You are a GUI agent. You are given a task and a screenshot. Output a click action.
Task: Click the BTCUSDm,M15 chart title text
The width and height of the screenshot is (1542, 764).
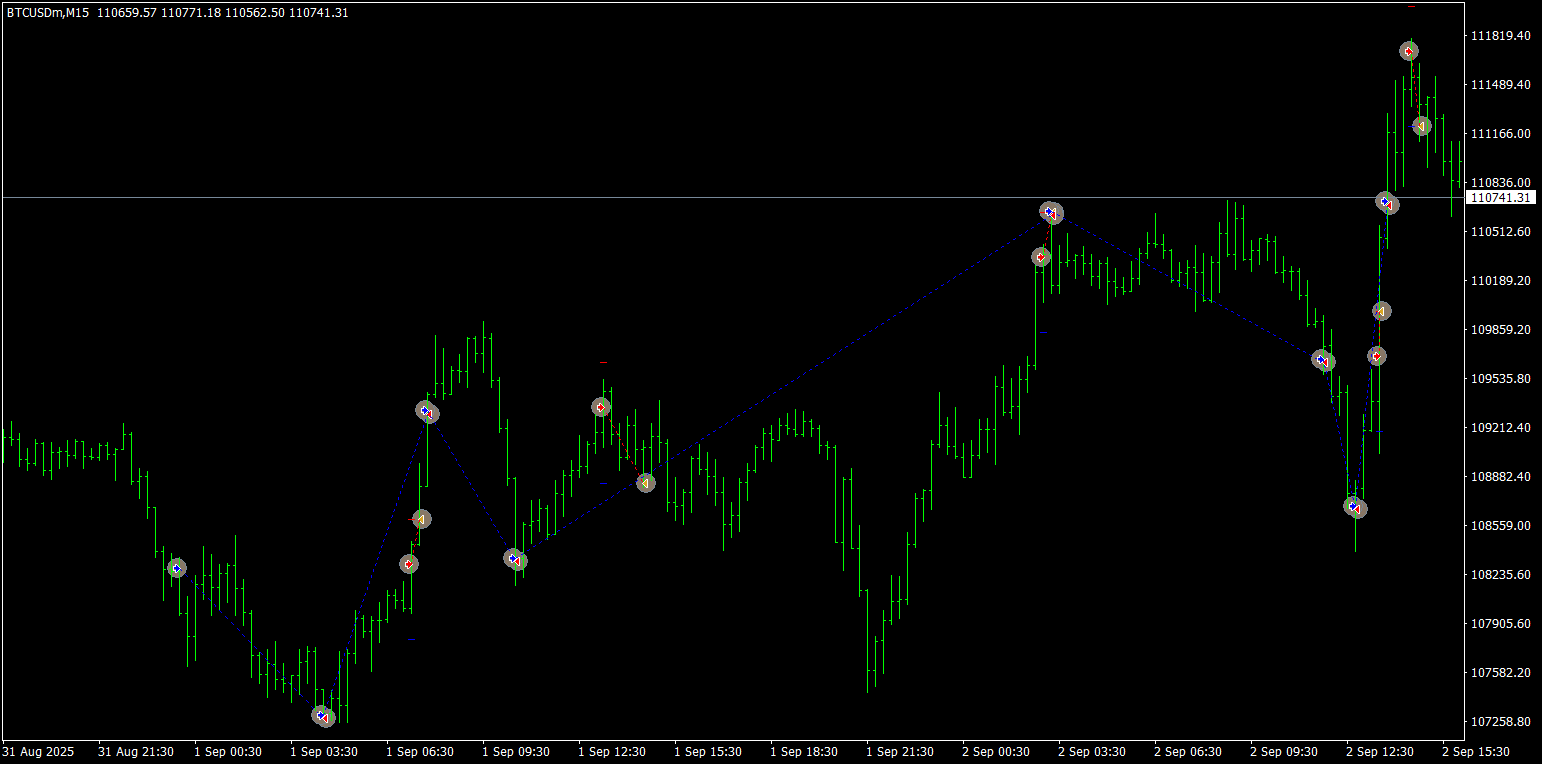pyautogui.click(x=48, y=12)
